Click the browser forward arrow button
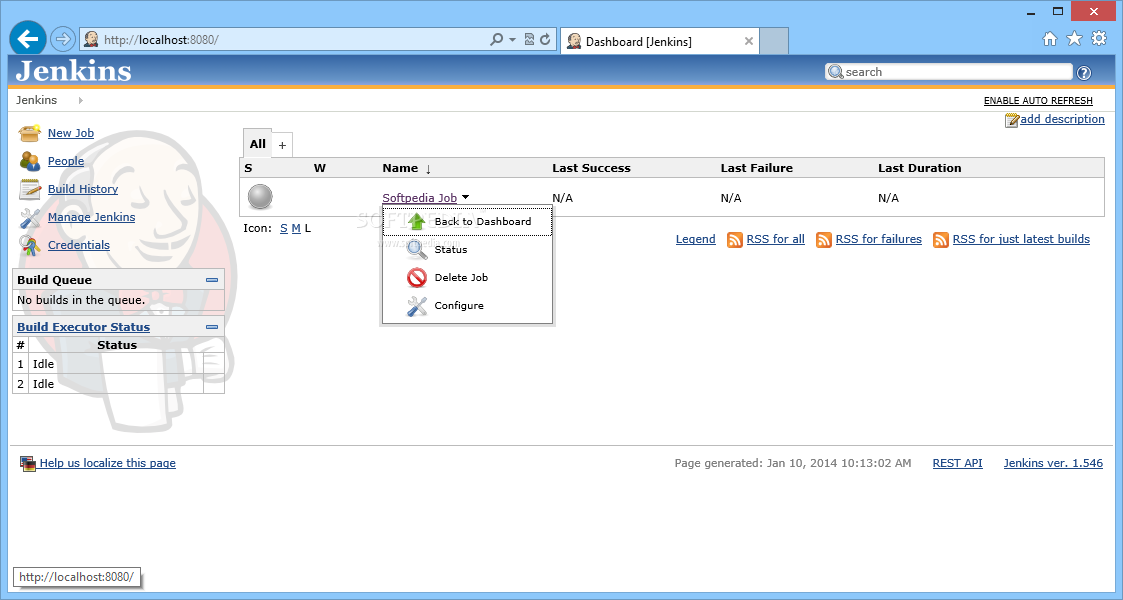The width and height of the screenshot is (1123, 600). click(x=63, y=39)
